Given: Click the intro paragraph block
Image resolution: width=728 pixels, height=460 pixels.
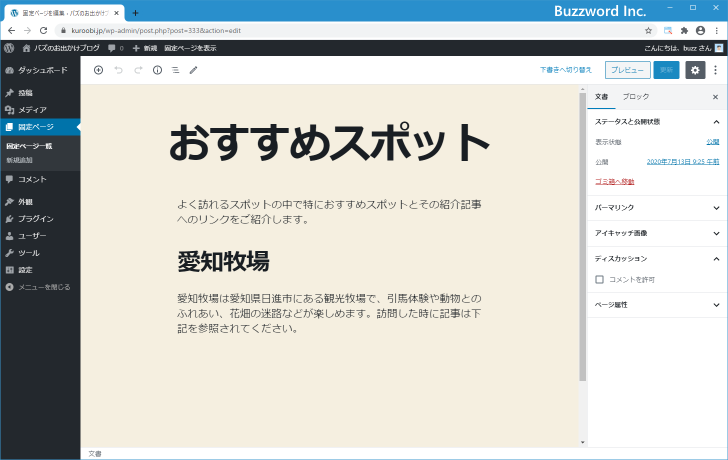Looking at the screenshot, I should click(330, 212).
